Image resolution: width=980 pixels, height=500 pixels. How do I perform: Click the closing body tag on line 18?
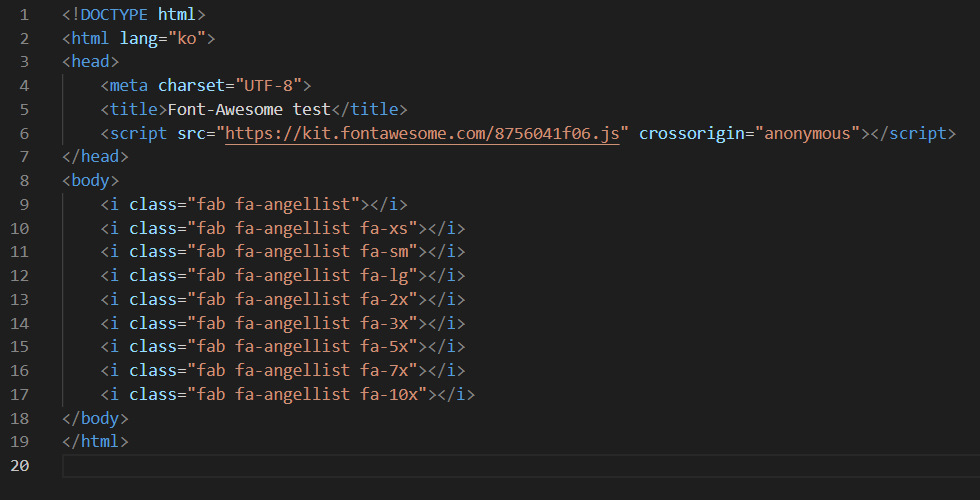95,418
